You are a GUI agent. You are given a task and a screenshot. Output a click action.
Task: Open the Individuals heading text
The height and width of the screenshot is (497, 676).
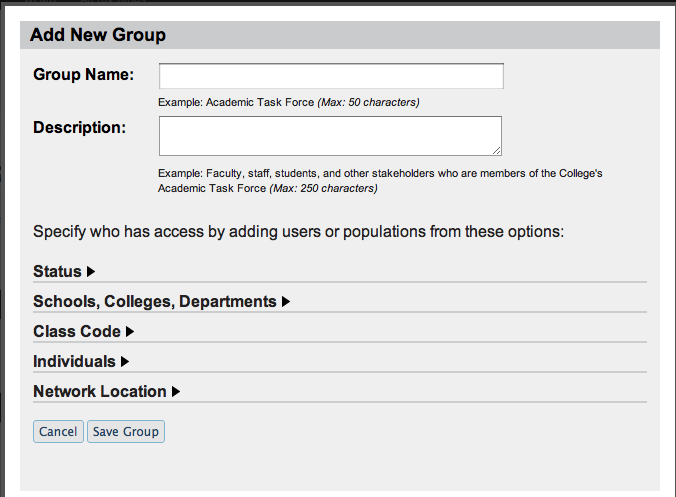(74, 362)
